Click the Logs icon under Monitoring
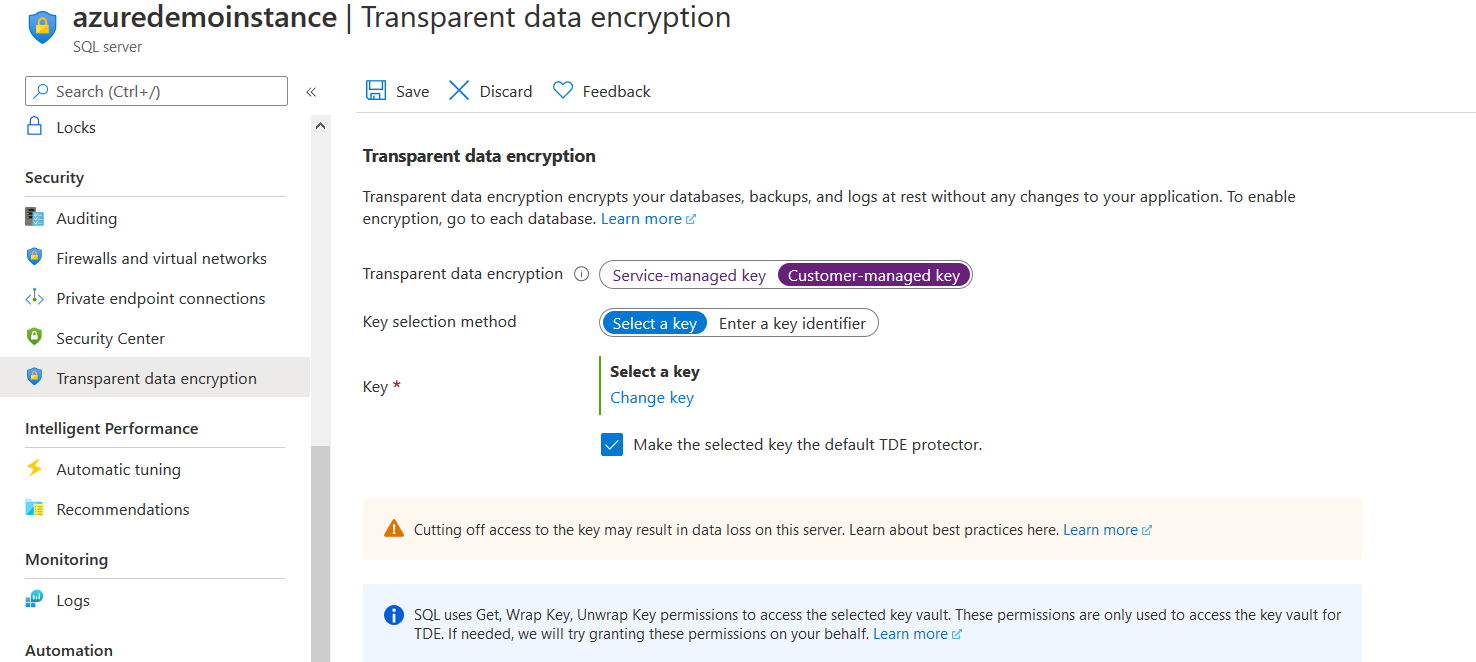 [35, 600]
